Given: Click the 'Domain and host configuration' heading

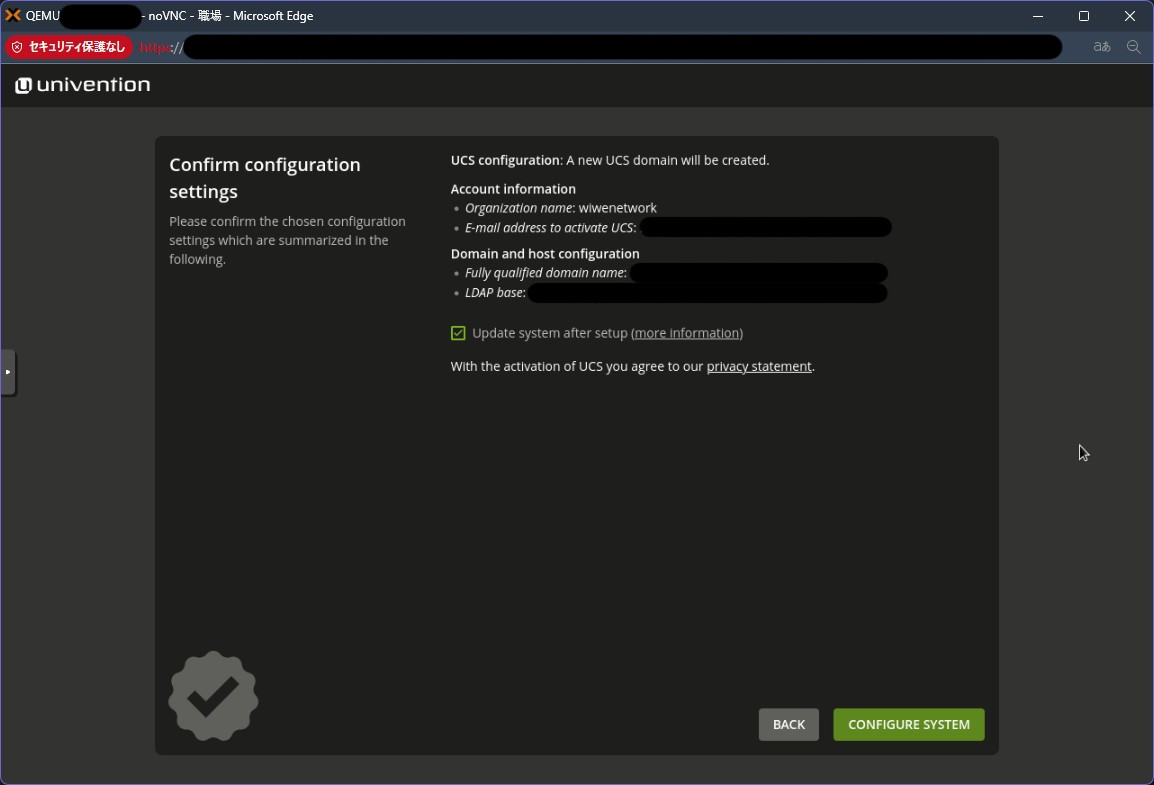Looking at the screenshot, I should click(x=545, y=254).
